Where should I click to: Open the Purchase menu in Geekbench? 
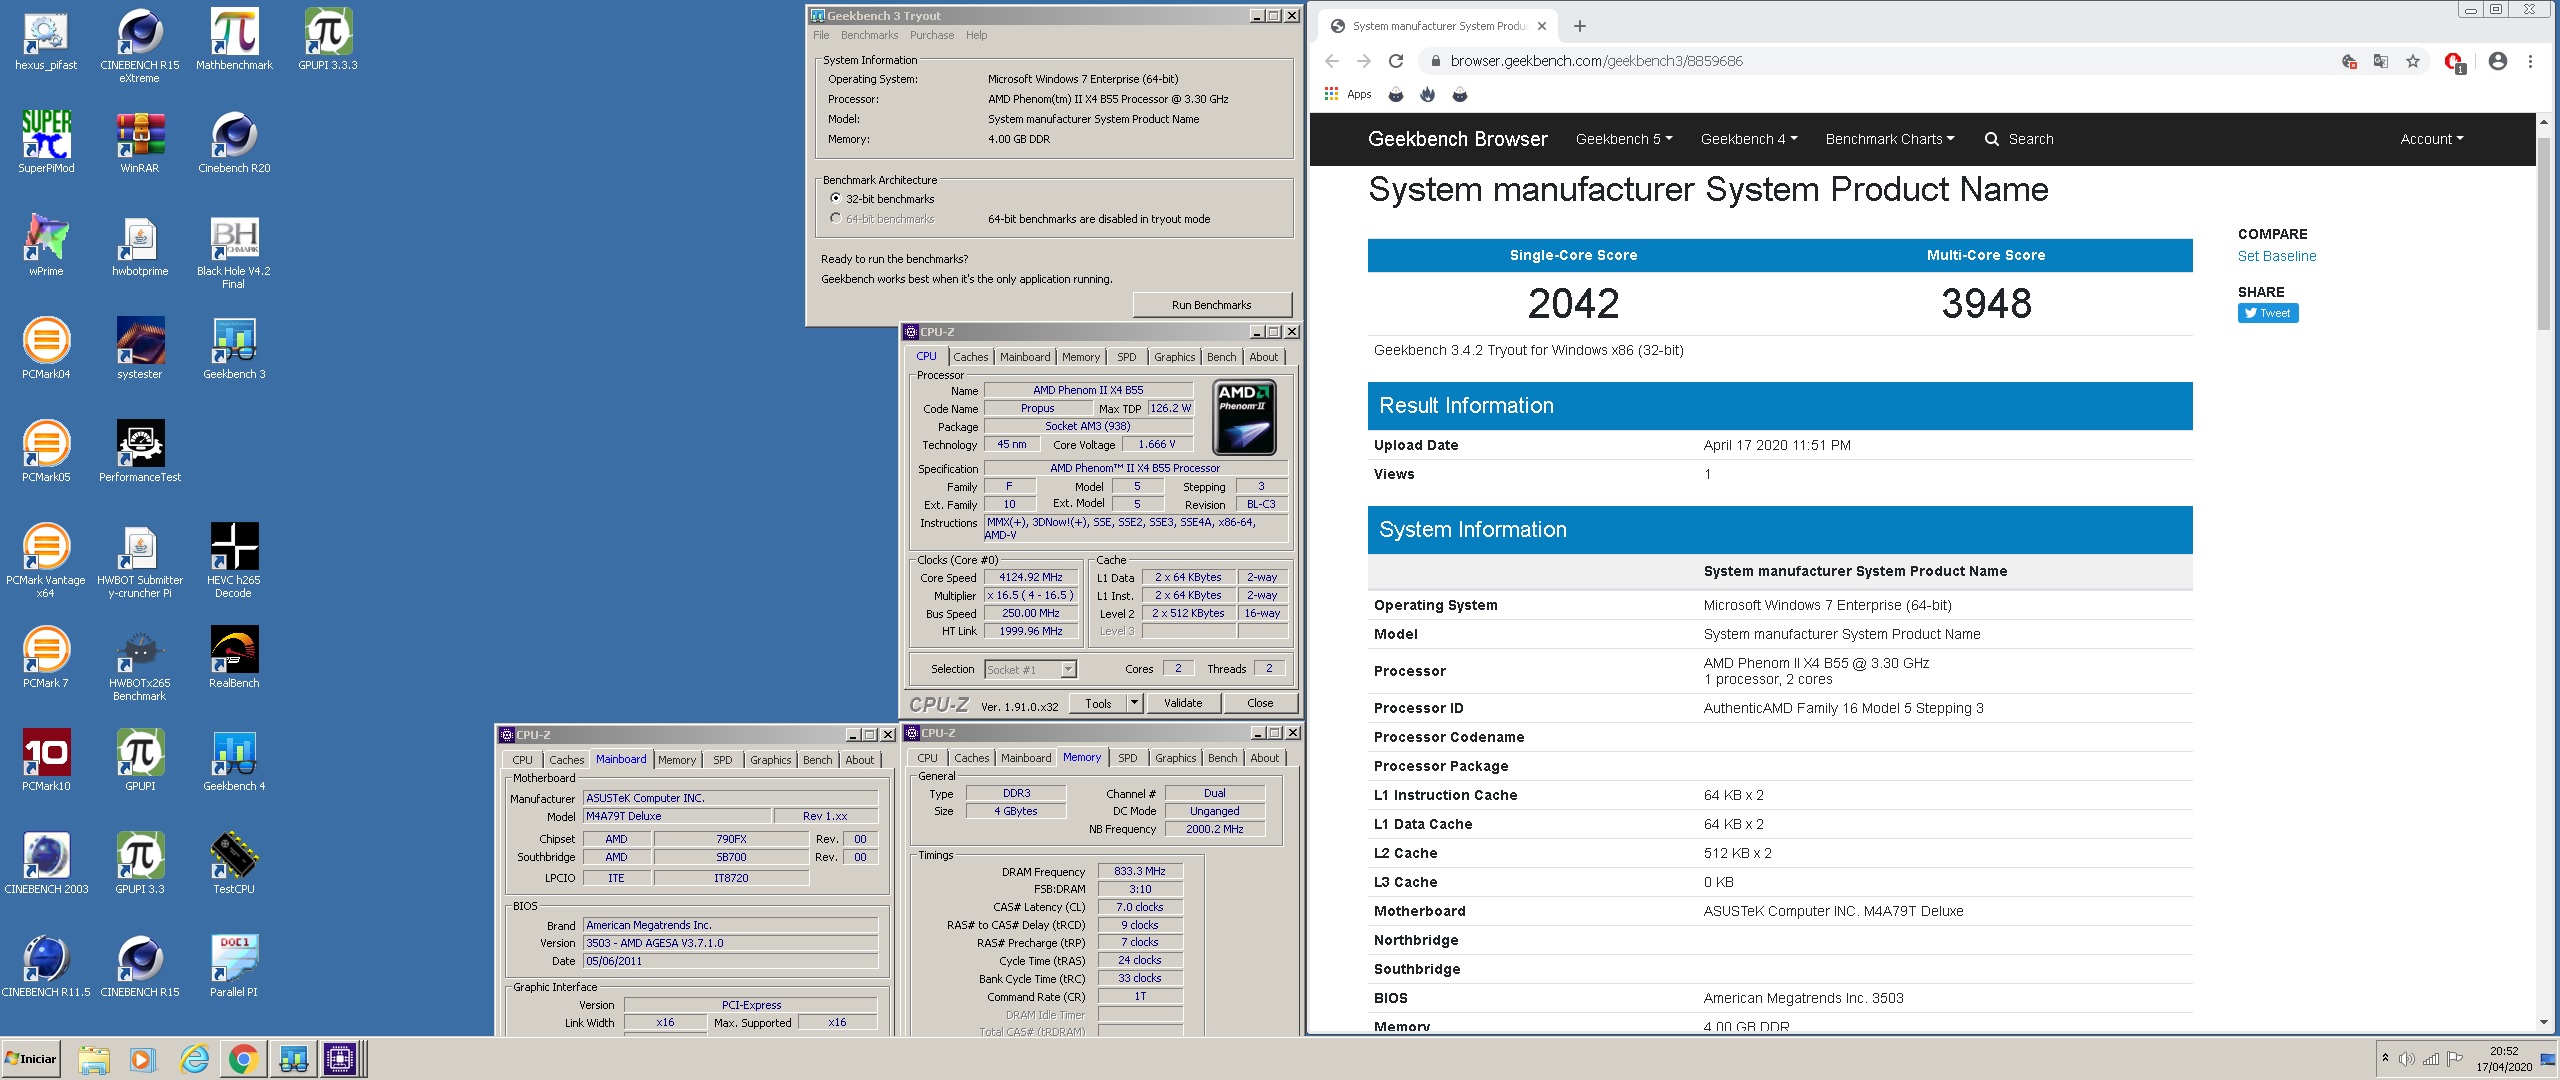click(932, 35)
